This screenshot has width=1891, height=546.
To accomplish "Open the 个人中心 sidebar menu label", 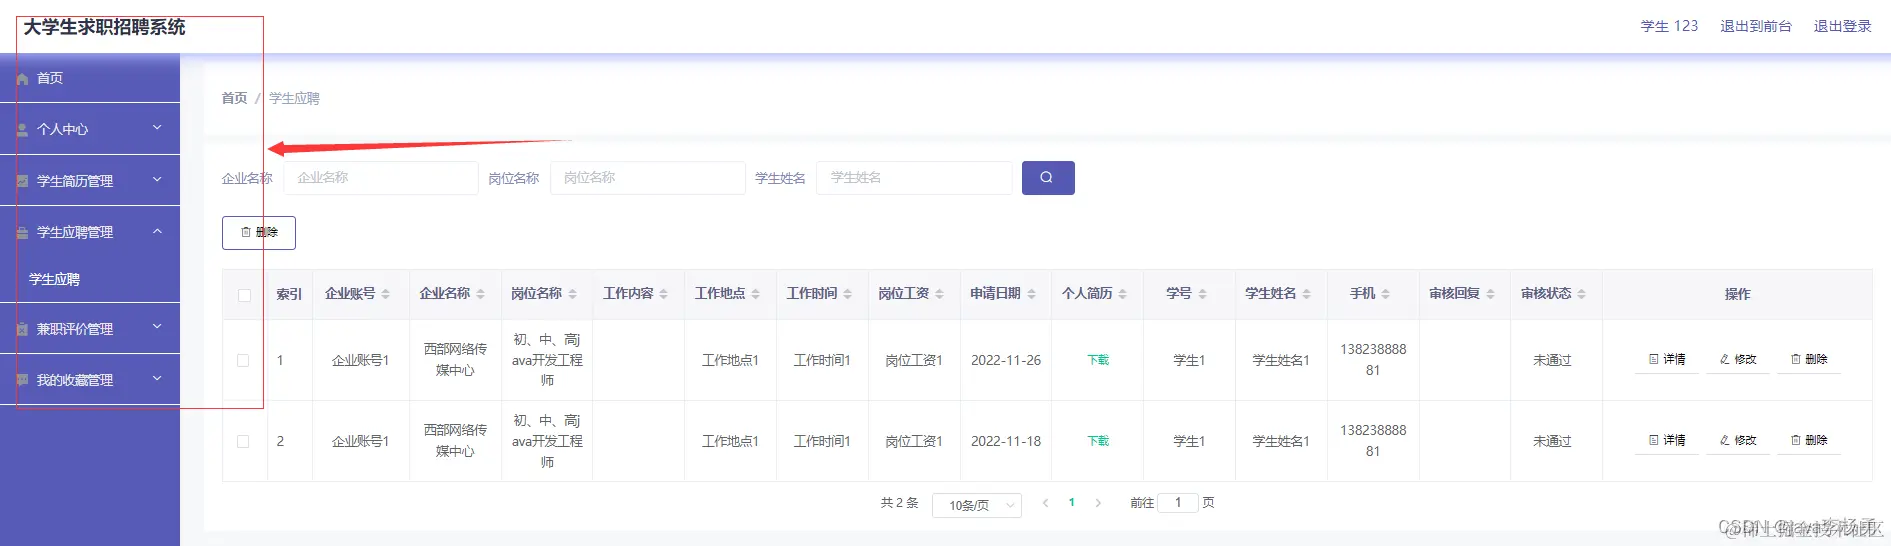I will (63, 130).
